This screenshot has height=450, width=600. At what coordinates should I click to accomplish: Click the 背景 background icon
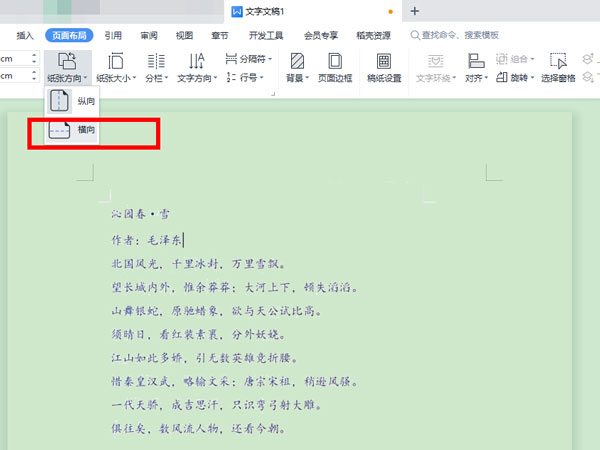coord(297,61)
